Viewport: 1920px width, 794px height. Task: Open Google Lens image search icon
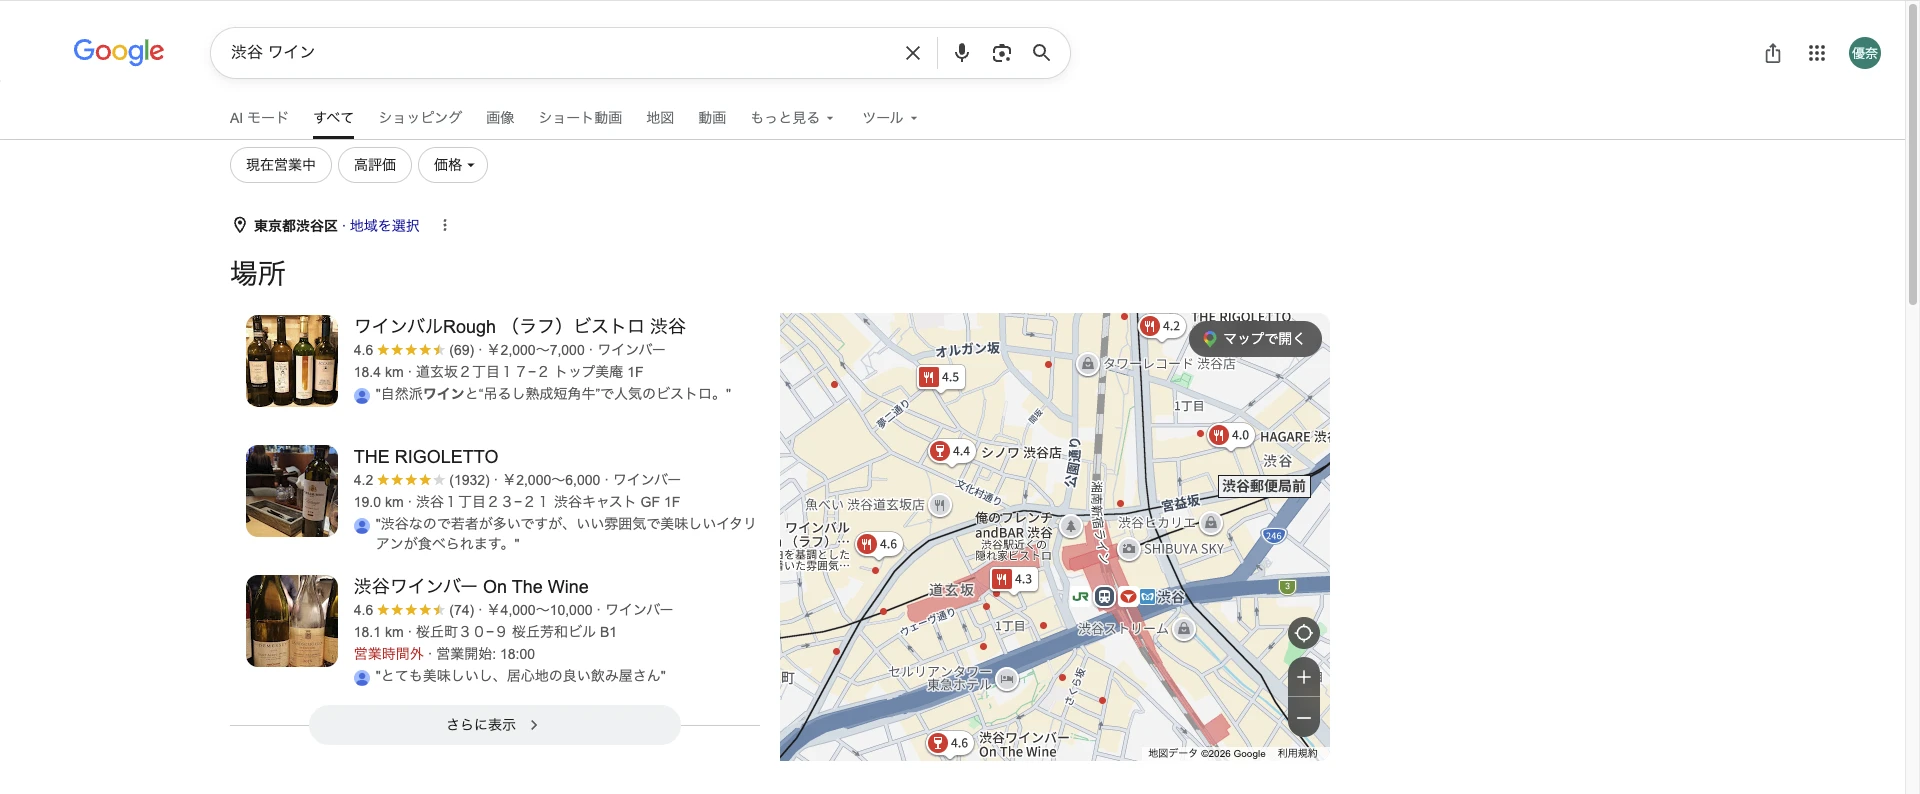point(1001,53)
